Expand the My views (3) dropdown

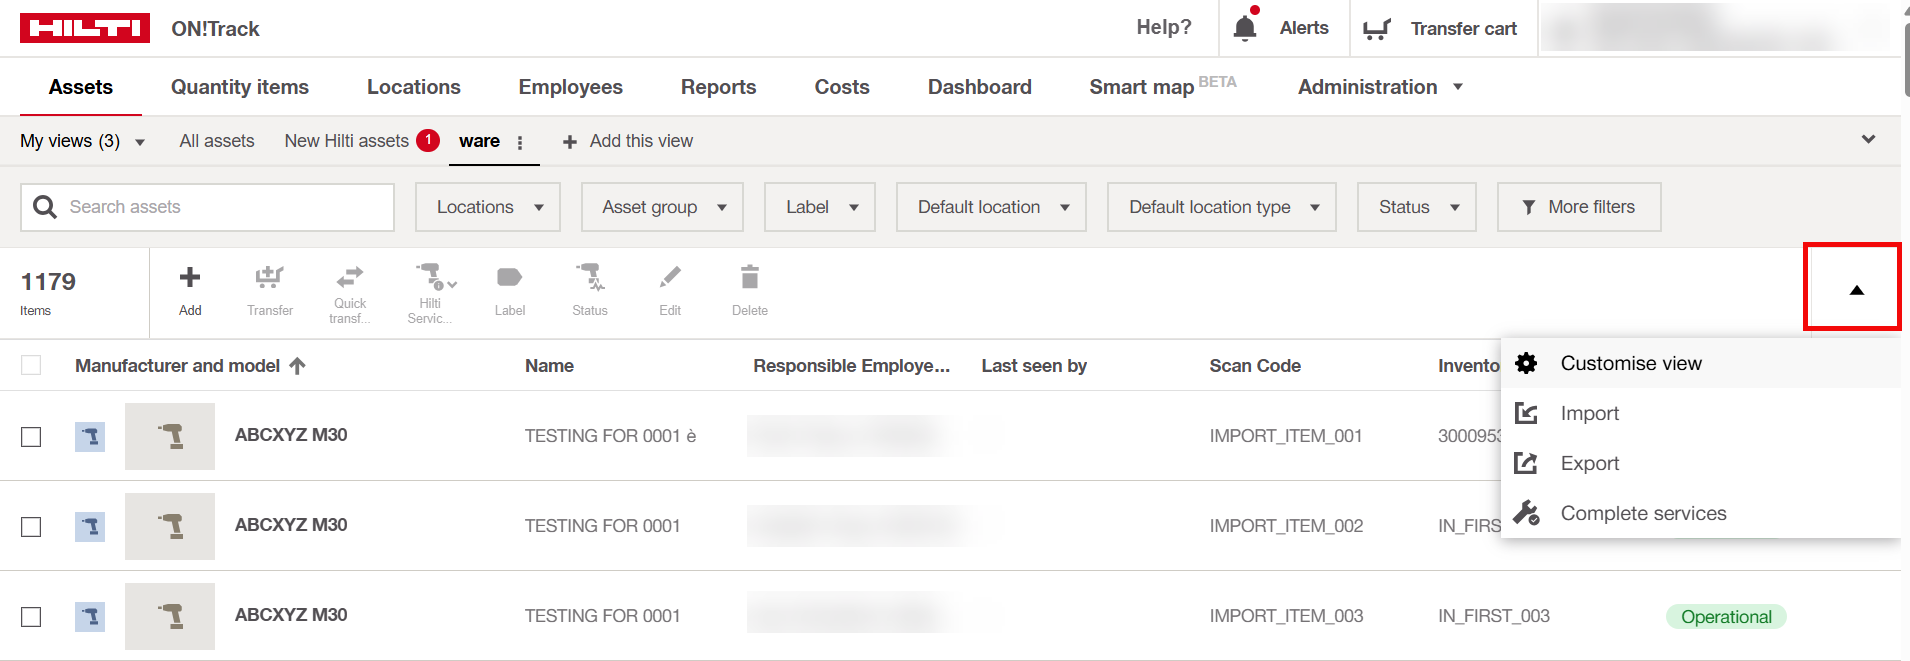(83, 142)
